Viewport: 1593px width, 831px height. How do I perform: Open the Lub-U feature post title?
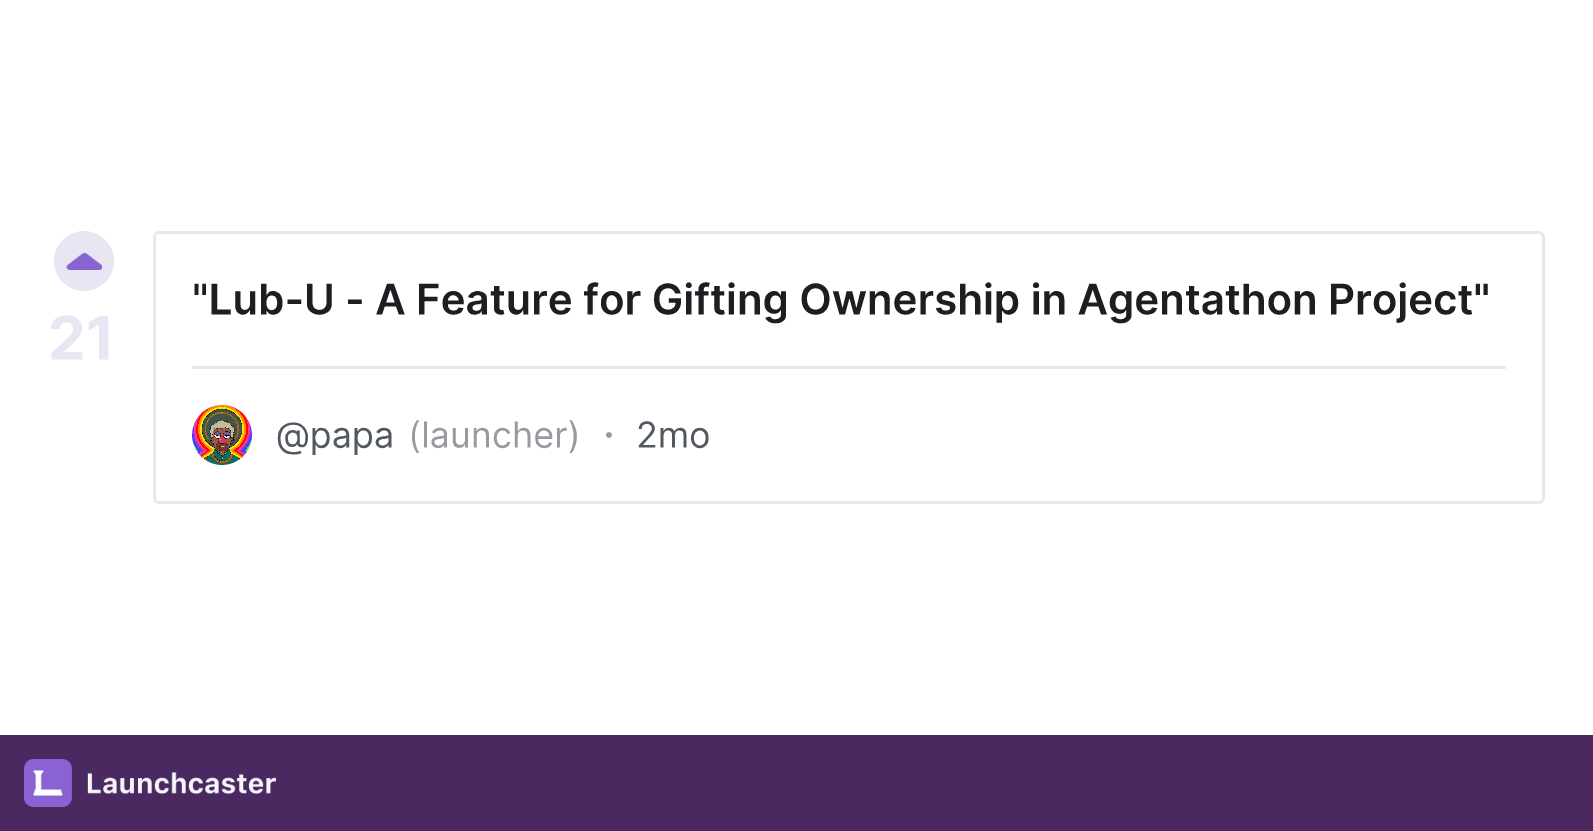click(840, 300)
